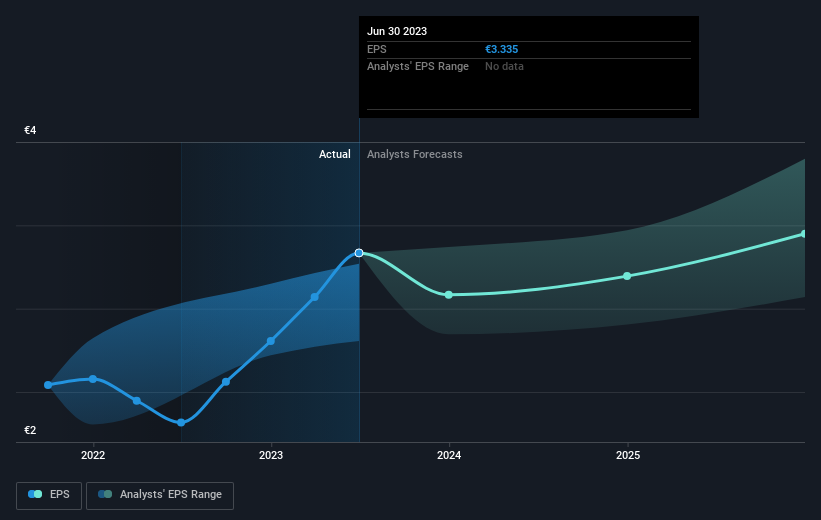Toggle the Analysts' EPS Range legend button

160,495
